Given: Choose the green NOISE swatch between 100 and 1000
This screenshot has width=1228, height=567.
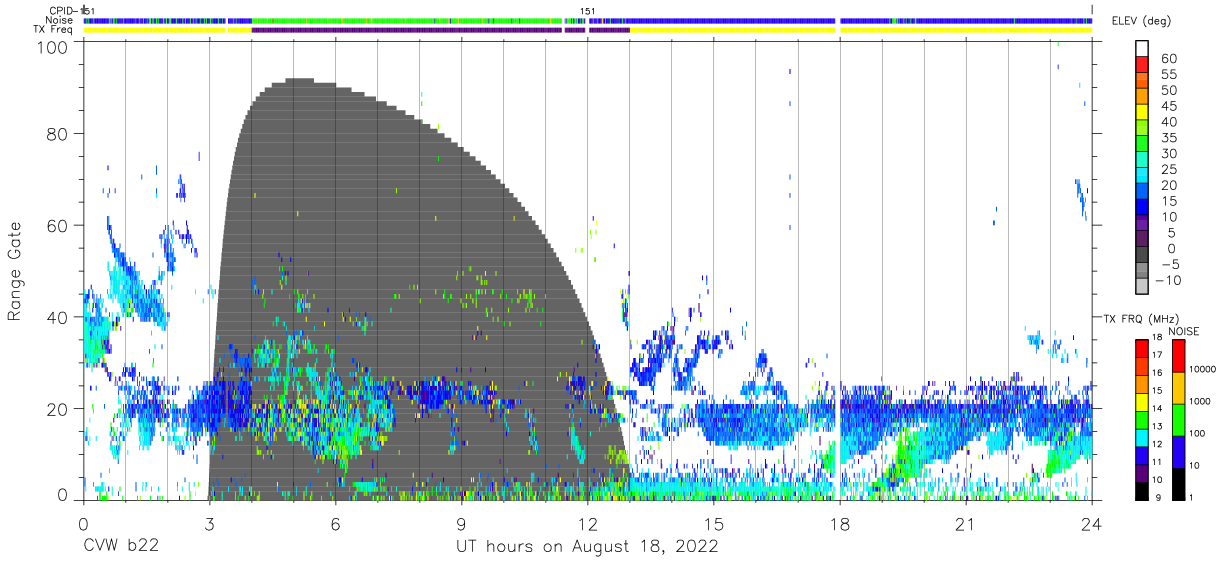Looking at the screenshot, I should [1179, 419].
